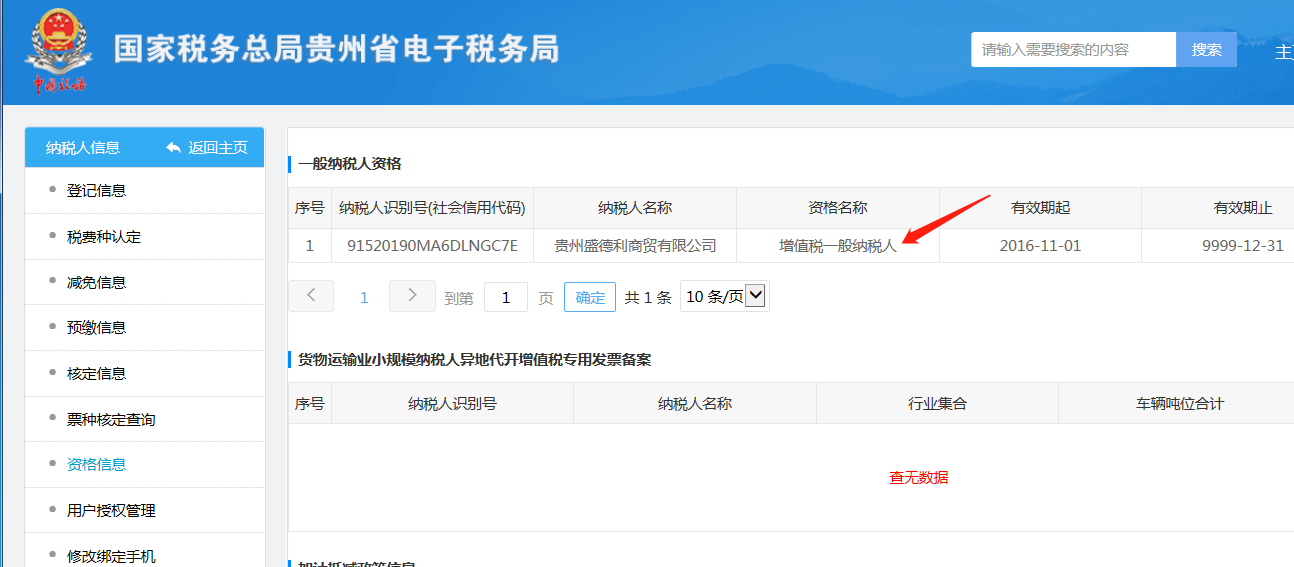The height and width of the screenshot is (567, 1294).
Task: Focus the search content input field
Action: 1072,49
